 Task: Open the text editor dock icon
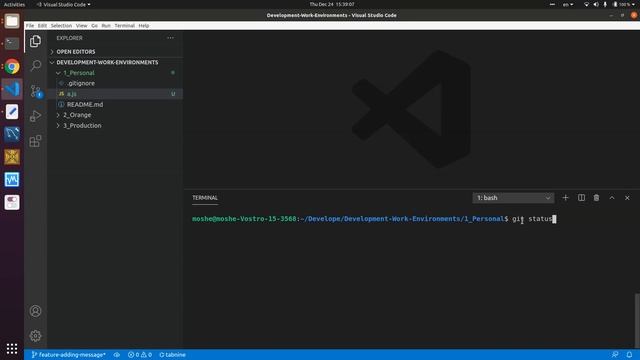[x=12, y=111]
